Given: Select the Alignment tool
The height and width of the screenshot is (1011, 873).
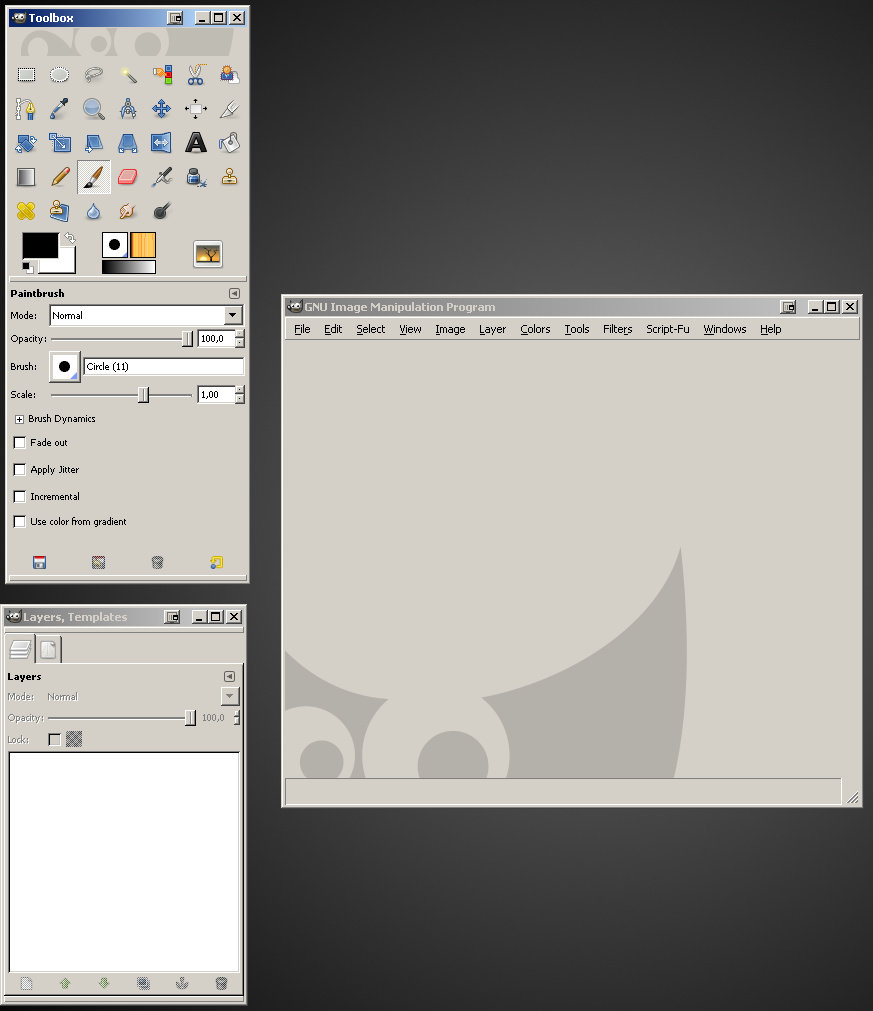Looking at the screenshot, I should (x=196, y=108).
